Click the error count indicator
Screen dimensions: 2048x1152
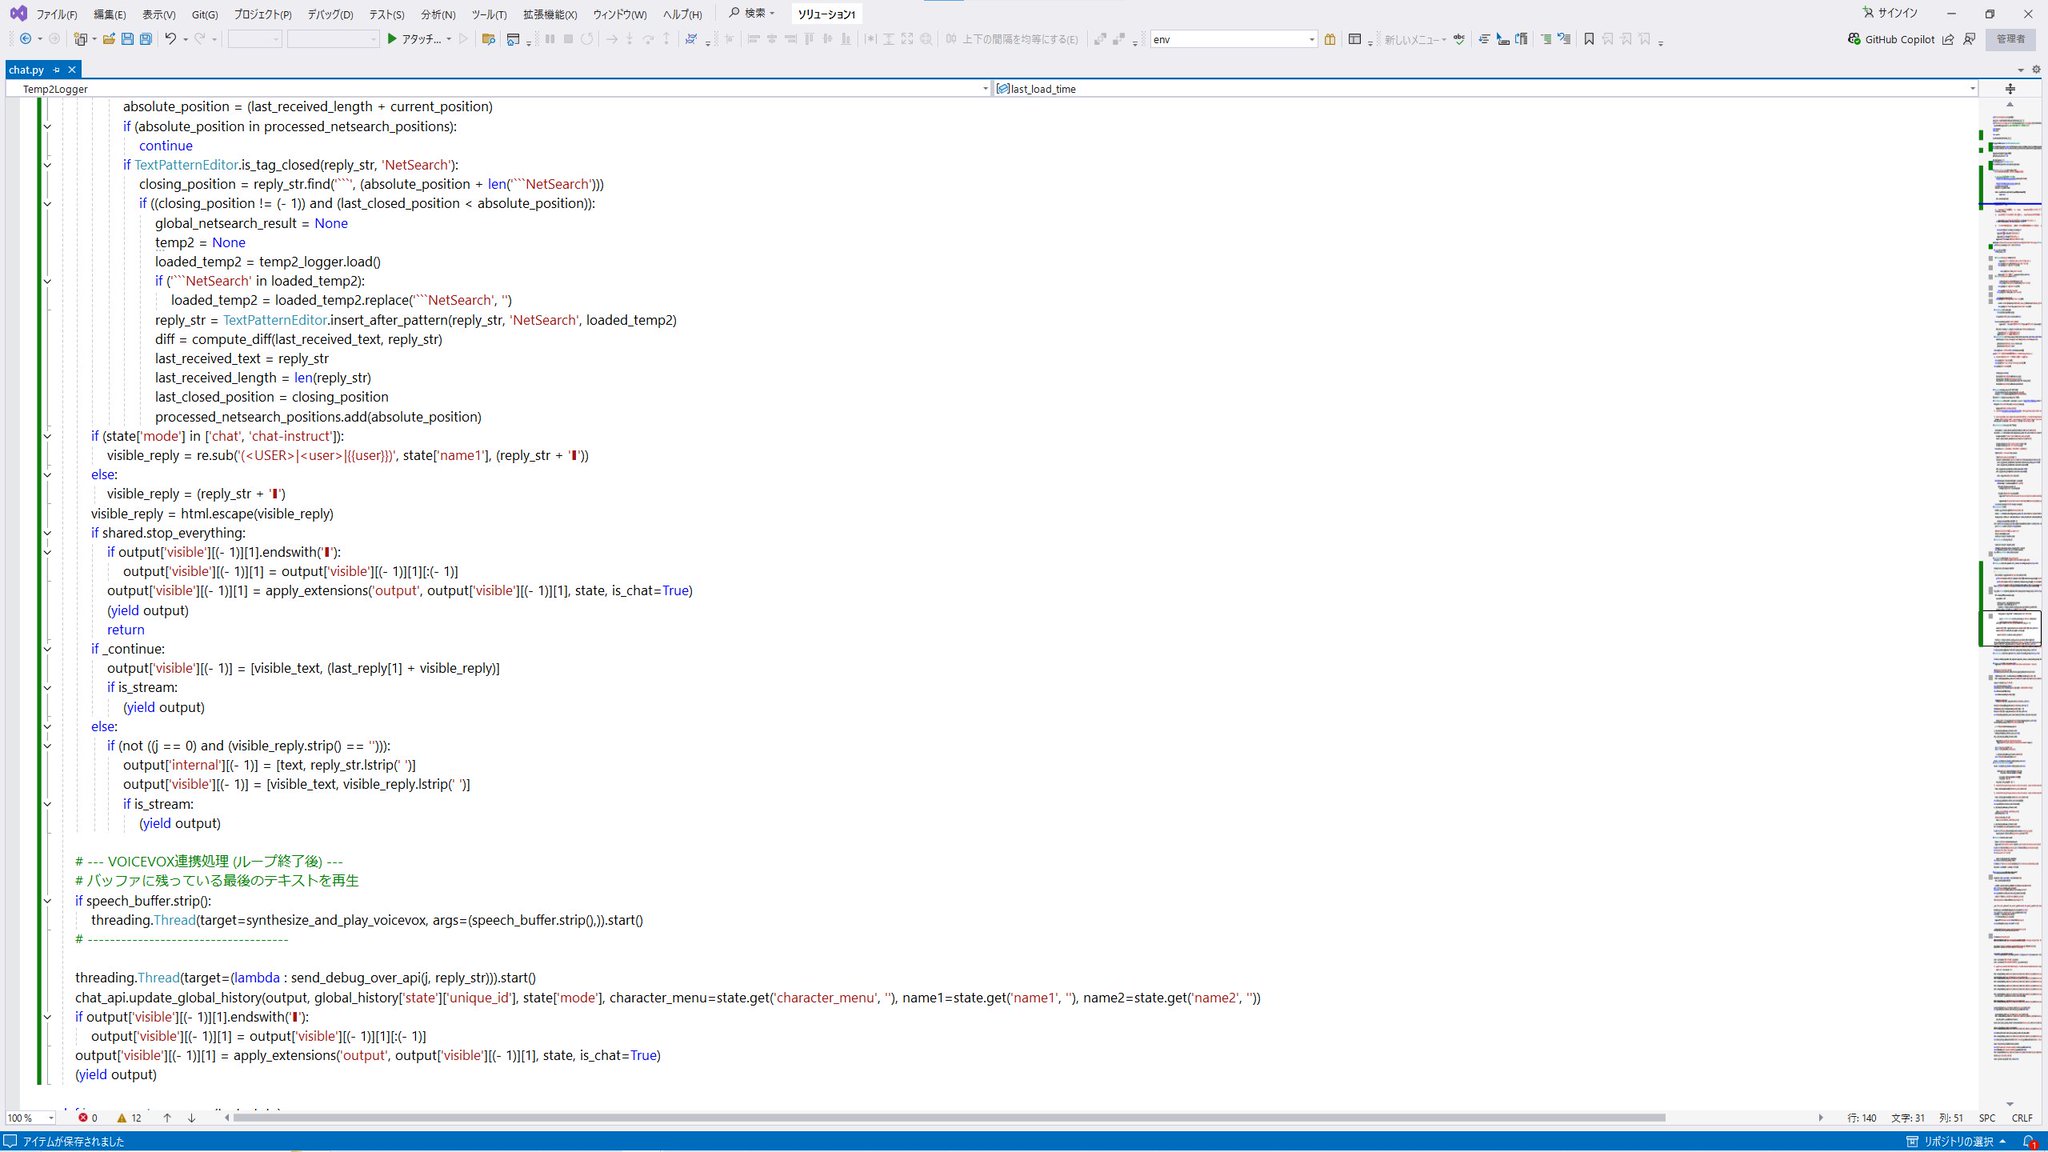click(88, 1118)
